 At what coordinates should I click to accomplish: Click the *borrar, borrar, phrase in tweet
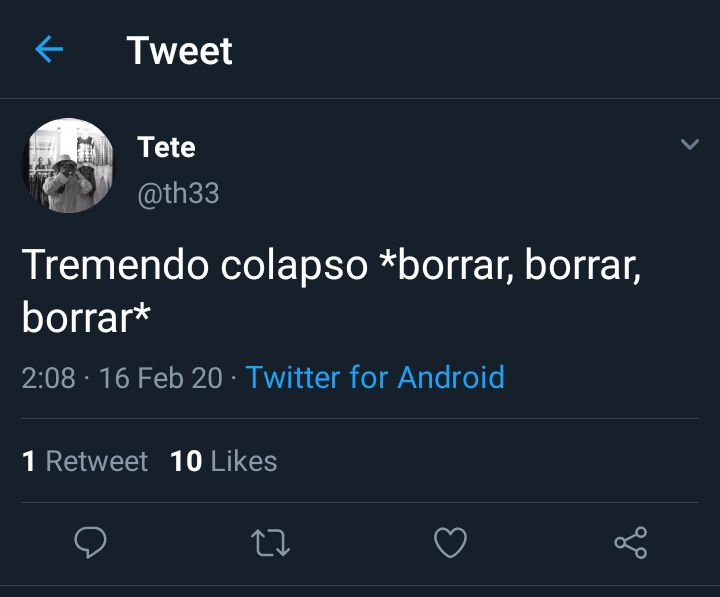pyautogui.click(x=510, y=265)
